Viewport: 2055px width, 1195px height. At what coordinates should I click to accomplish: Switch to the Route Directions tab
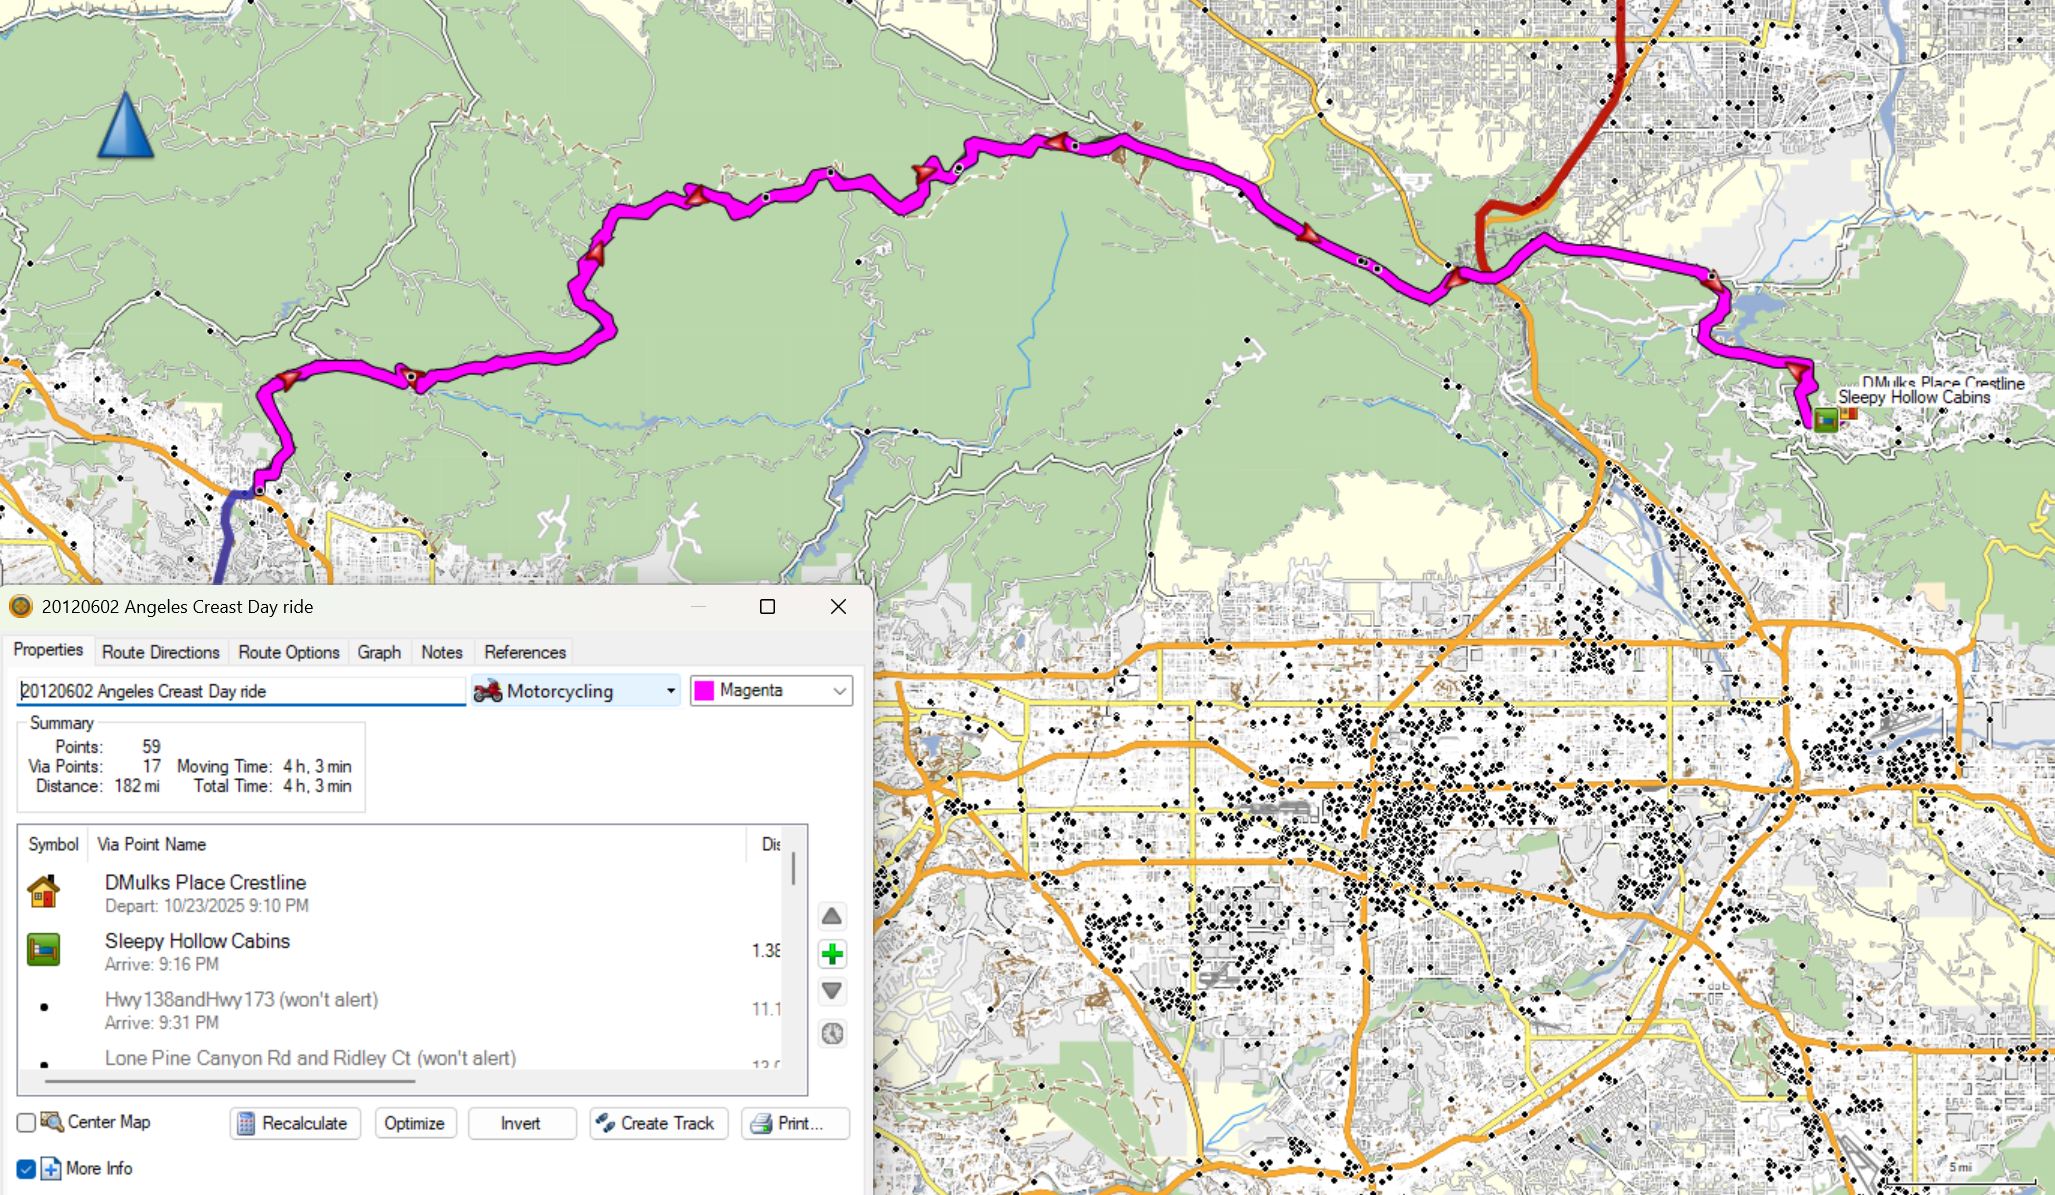[x=160, y=652]
